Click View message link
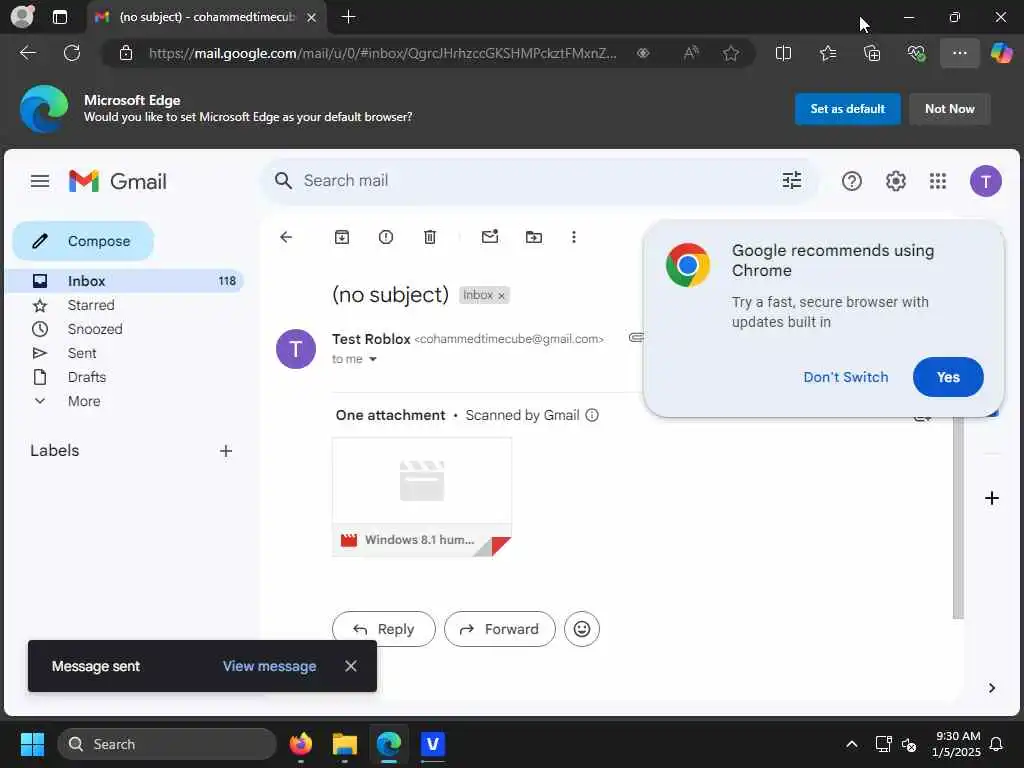1024x768 pixels. tap(269, 666)
